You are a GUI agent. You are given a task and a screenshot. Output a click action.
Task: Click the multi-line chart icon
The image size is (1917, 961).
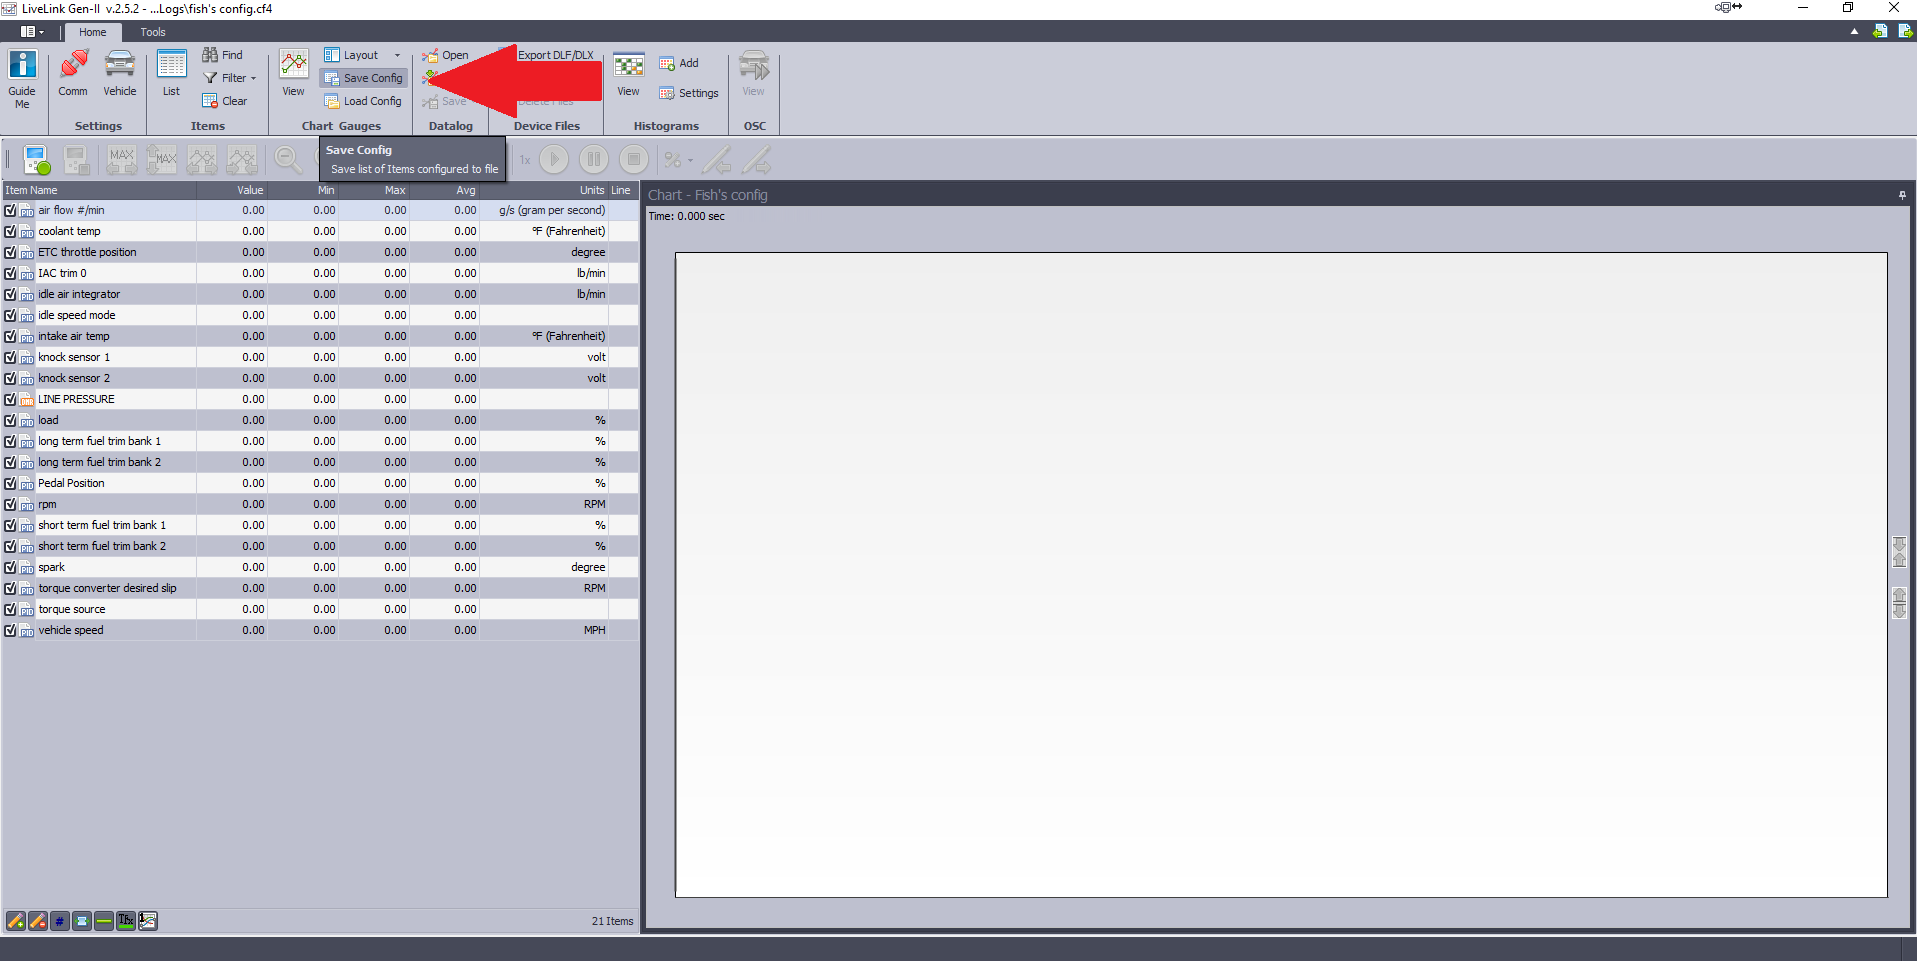[148, 921]
